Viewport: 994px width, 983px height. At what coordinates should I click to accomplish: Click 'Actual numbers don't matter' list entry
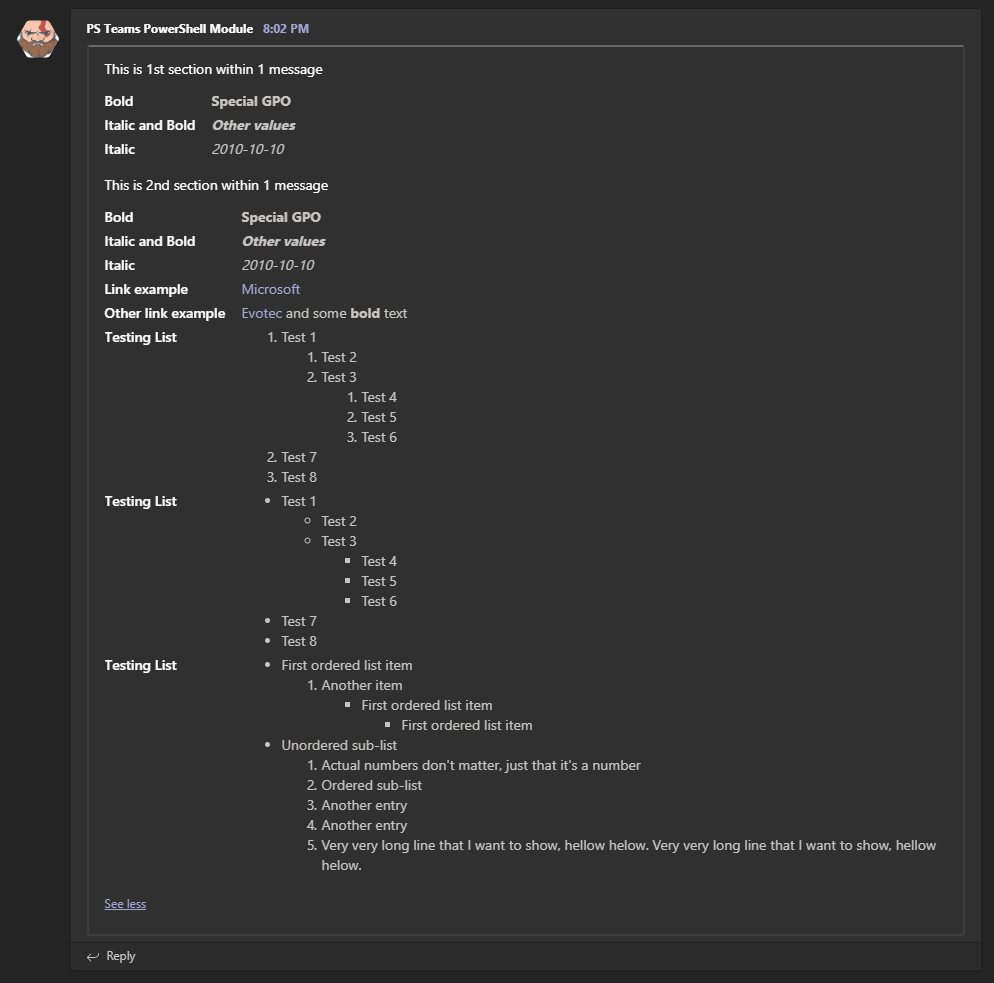pos(480,765)
